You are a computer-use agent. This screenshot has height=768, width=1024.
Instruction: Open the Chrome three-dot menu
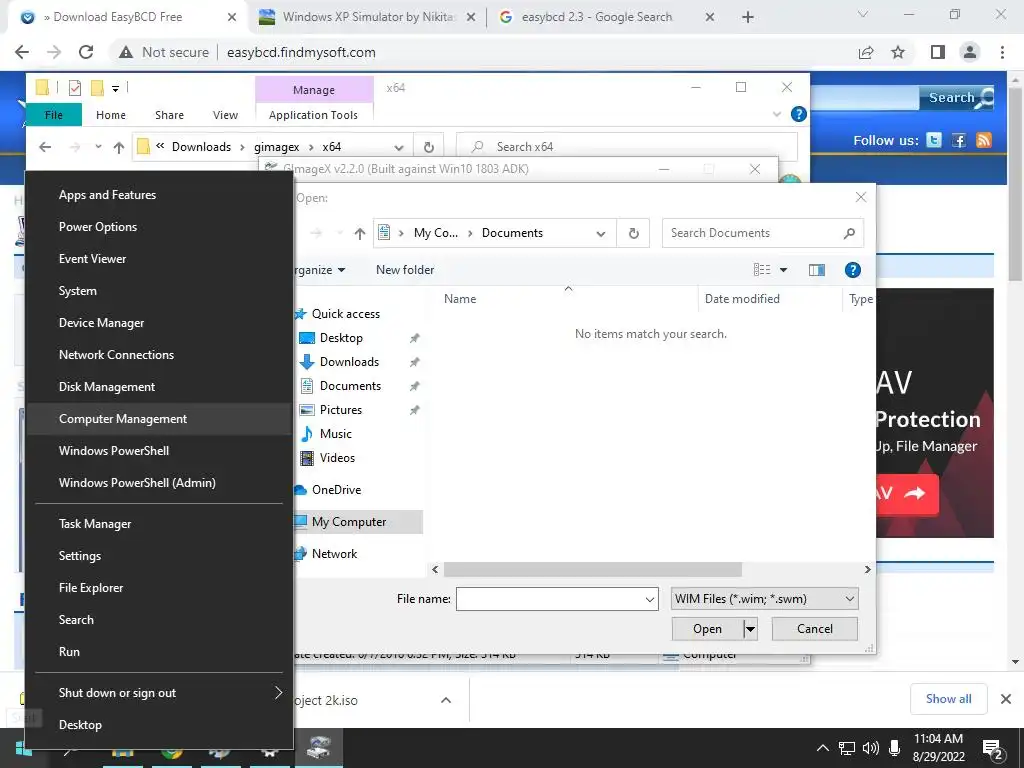click(1002, 52)
